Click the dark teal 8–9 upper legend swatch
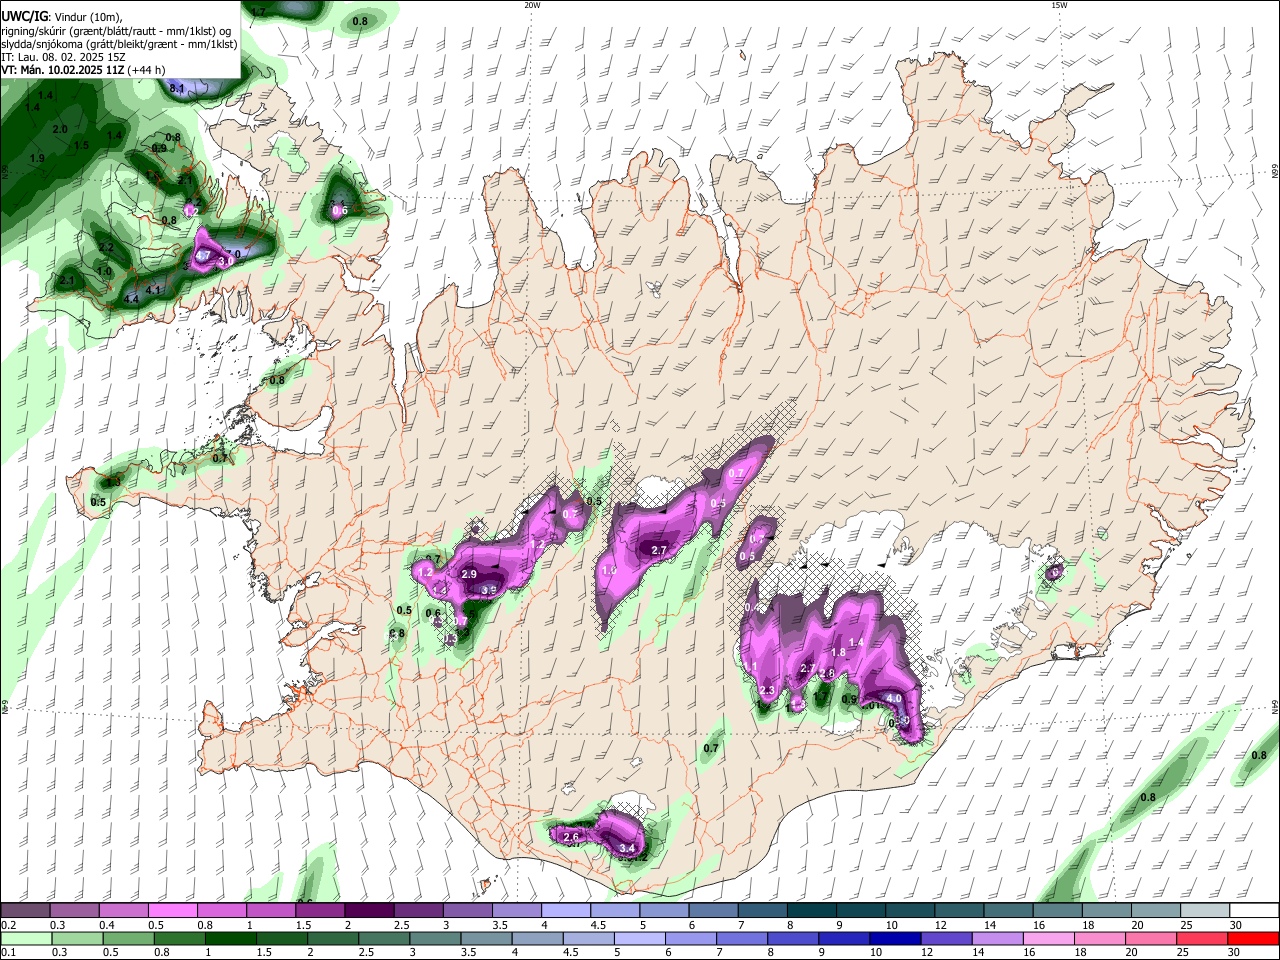The height and width of the screenshot is (960, 1280). [811, 911]
